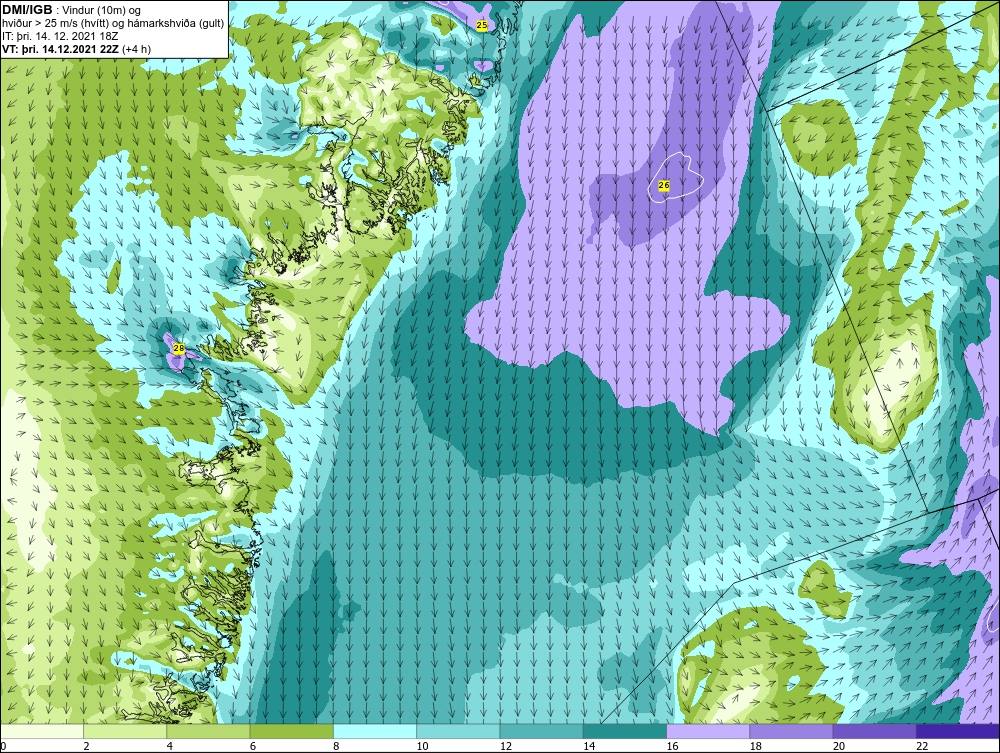Select the 6–8 m/s olive green swatch
Viewport: 1000px width, 753px height.
click(291, 731)
